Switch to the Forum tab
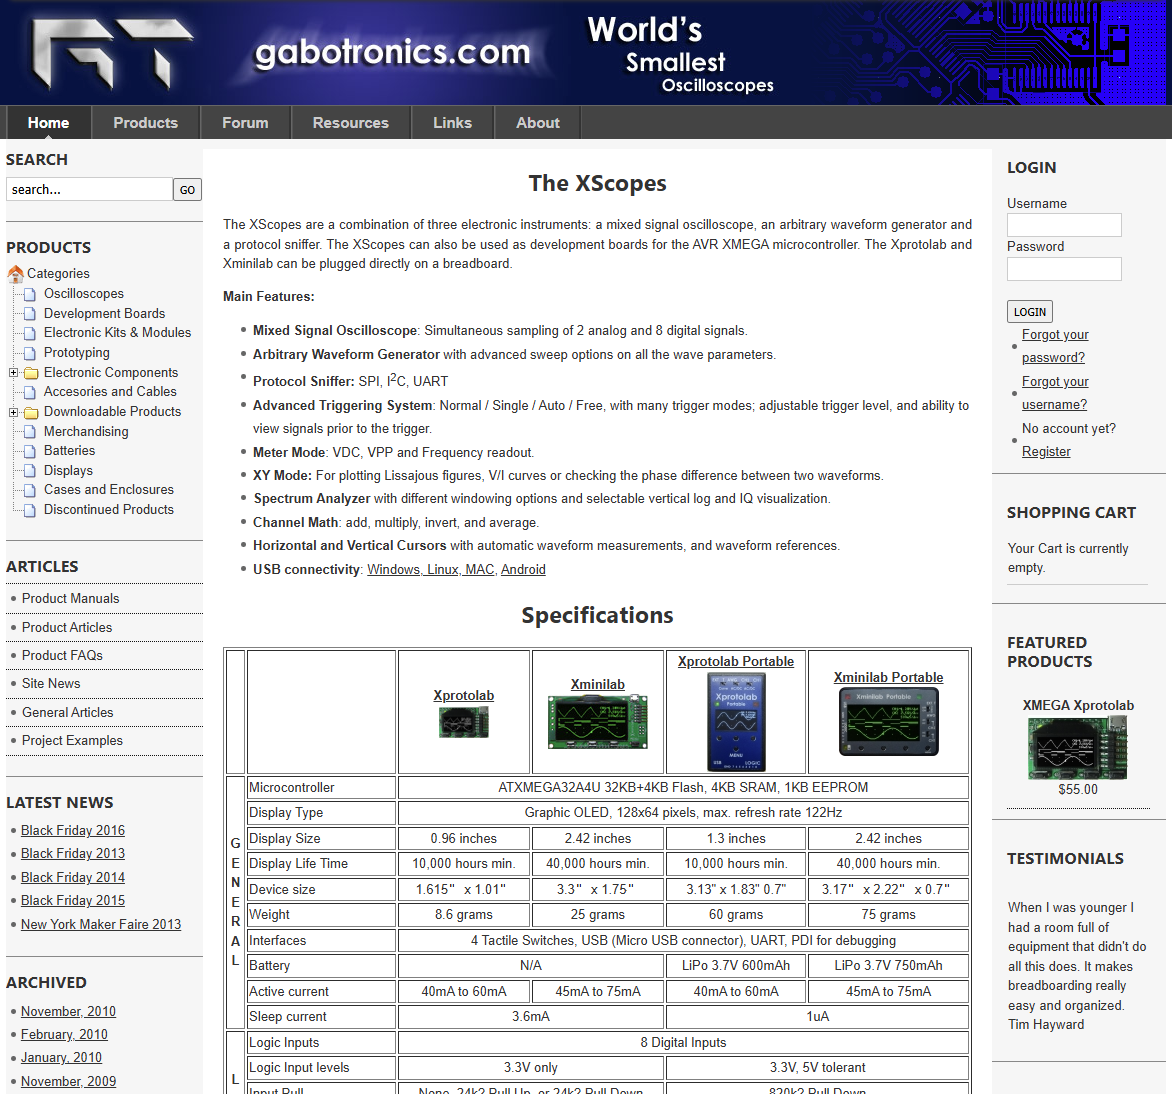 [x=244, y=122]
